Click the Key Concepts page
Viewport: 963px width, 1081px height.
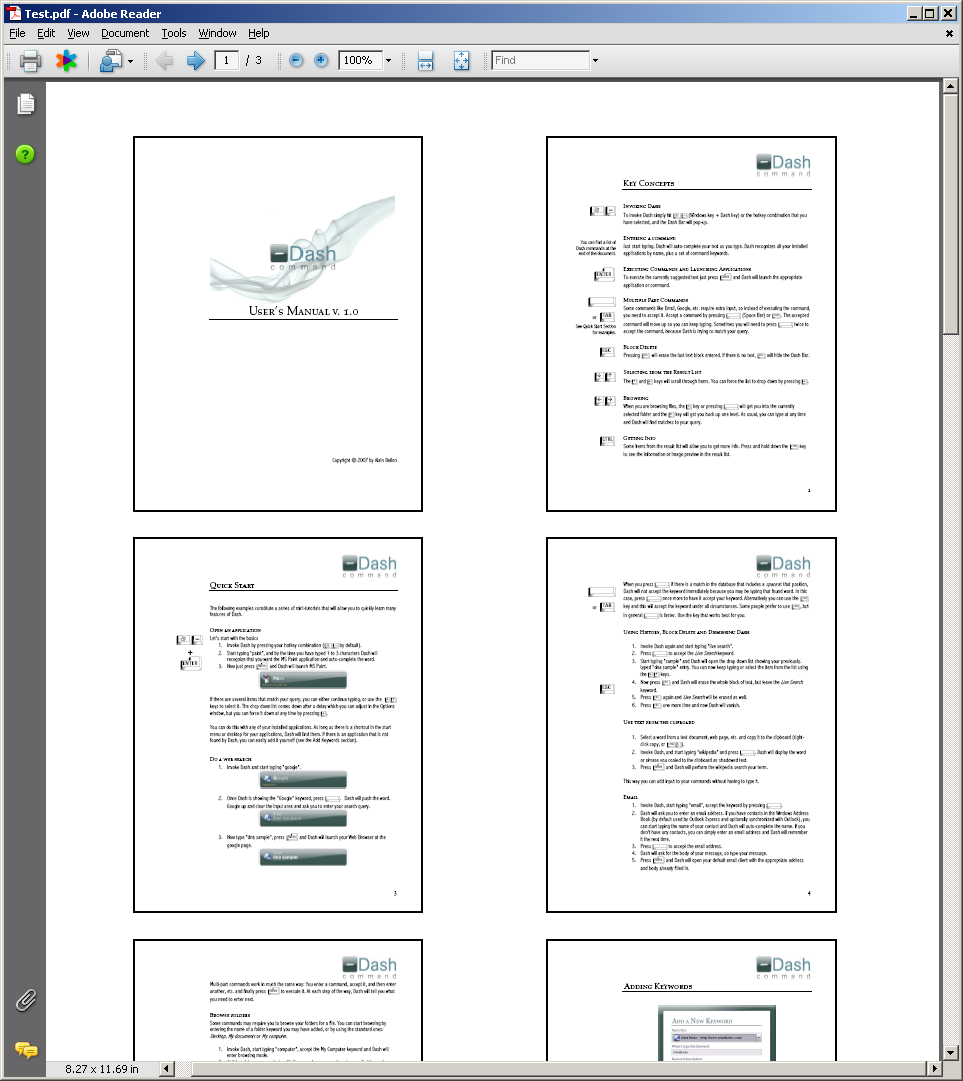tap(691, 324)
